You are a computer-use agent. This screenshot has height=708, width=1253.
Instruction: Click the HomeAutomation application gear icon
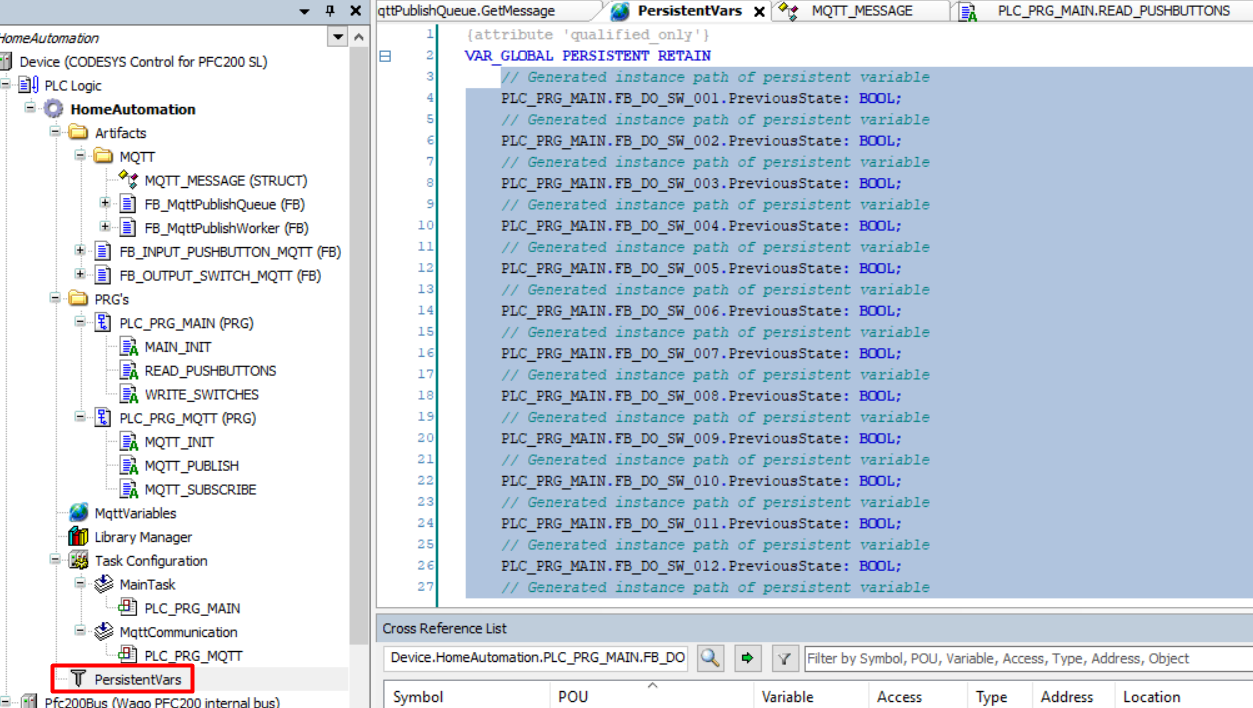pos(54,109)
